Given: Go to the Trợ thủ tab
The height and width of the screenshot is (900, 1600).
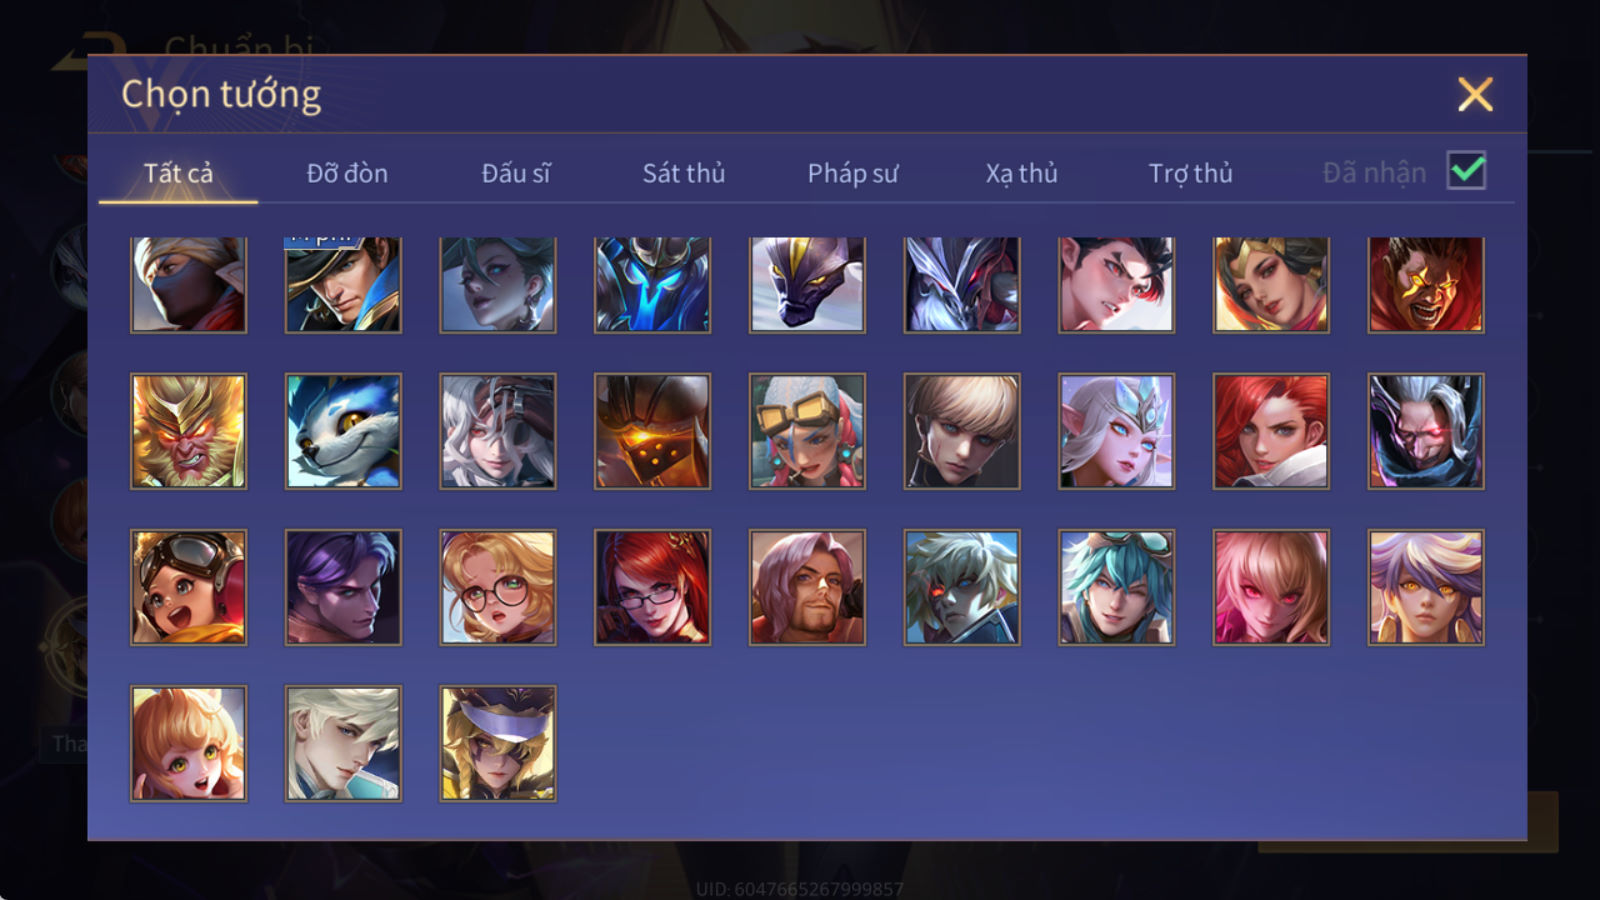Looking at the screenshot, I should click(x=1190, y=173).
